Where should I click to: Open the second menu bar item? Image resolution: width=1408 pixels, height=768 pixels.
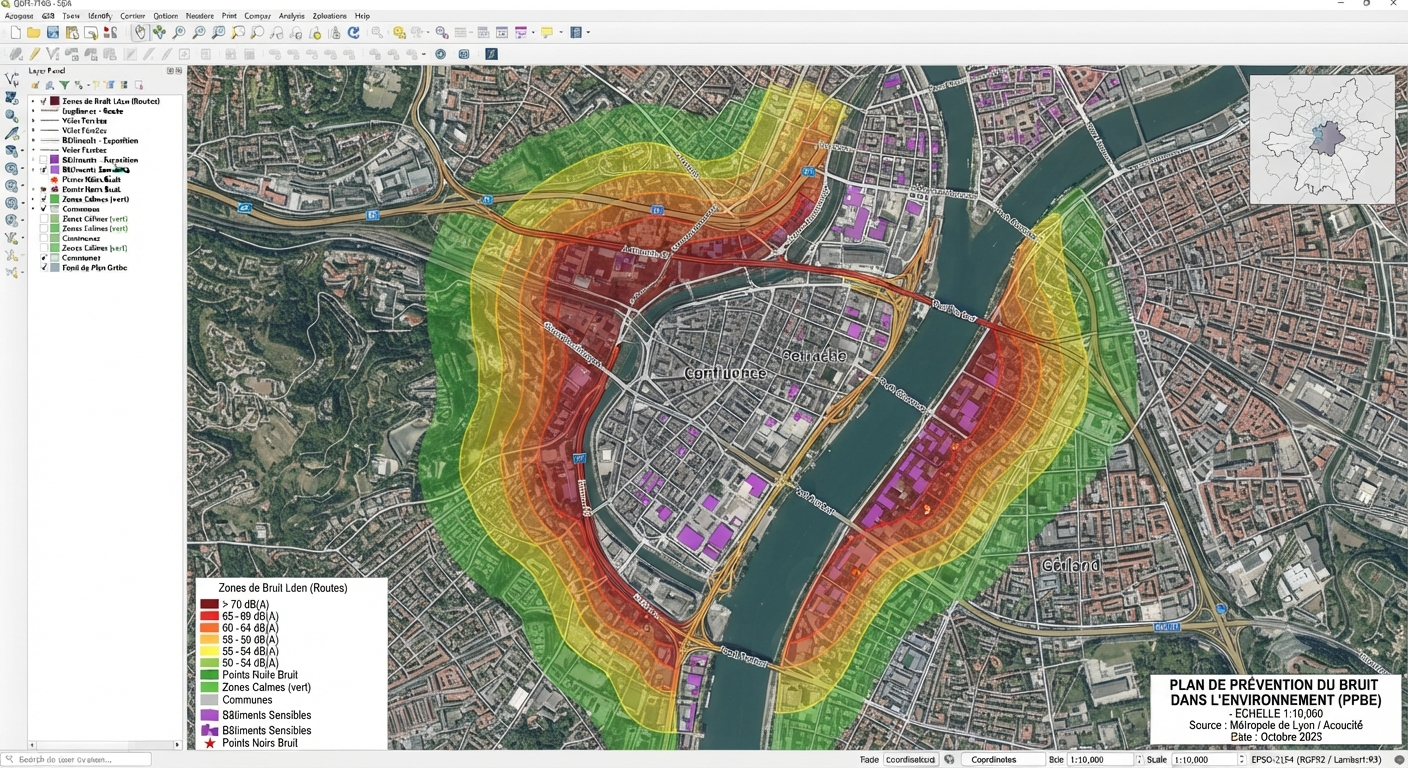coord(49,16)
